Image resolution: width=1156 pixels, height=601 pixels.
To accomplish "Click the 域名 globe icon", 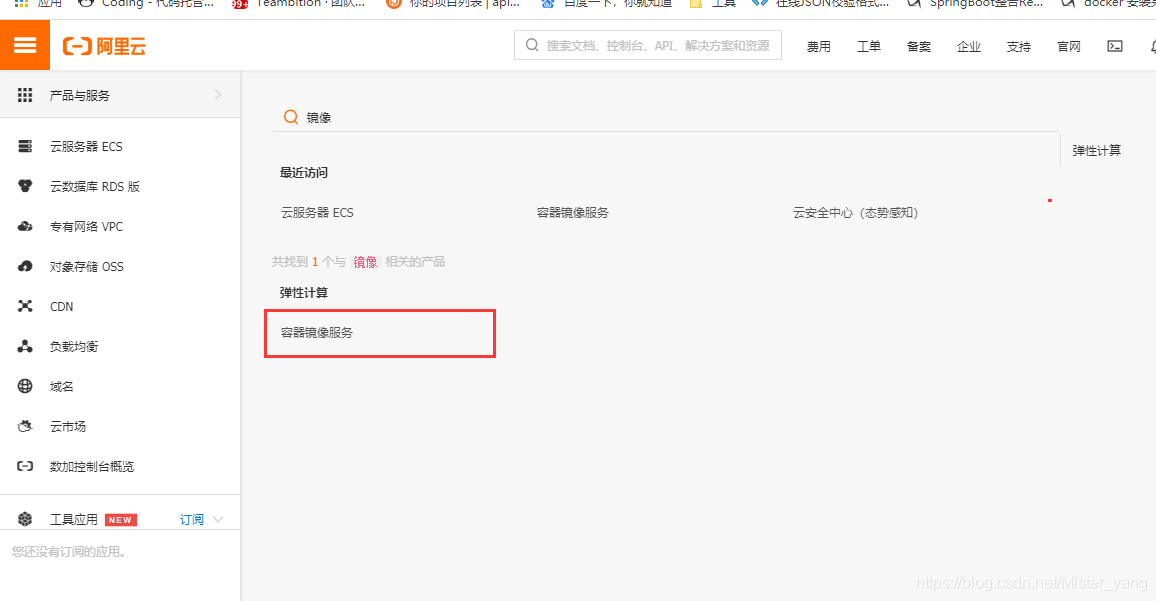I will [x=25, y=386].
